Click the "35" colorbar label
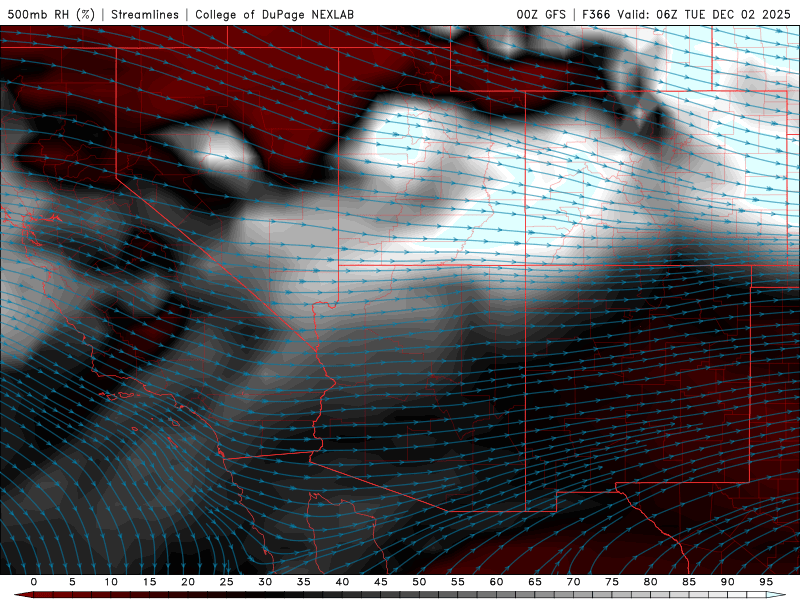Viewport: 800px width, 600px height. point(304,582)
